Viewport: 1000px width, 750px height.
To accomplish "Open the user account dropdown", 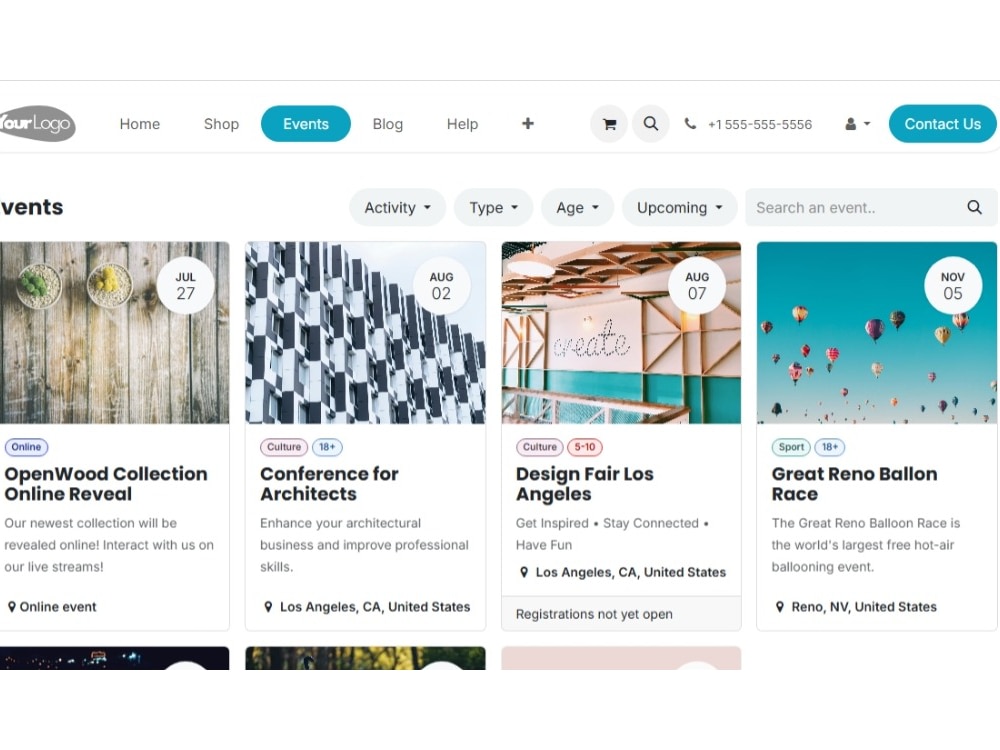I will pos(857,124).
